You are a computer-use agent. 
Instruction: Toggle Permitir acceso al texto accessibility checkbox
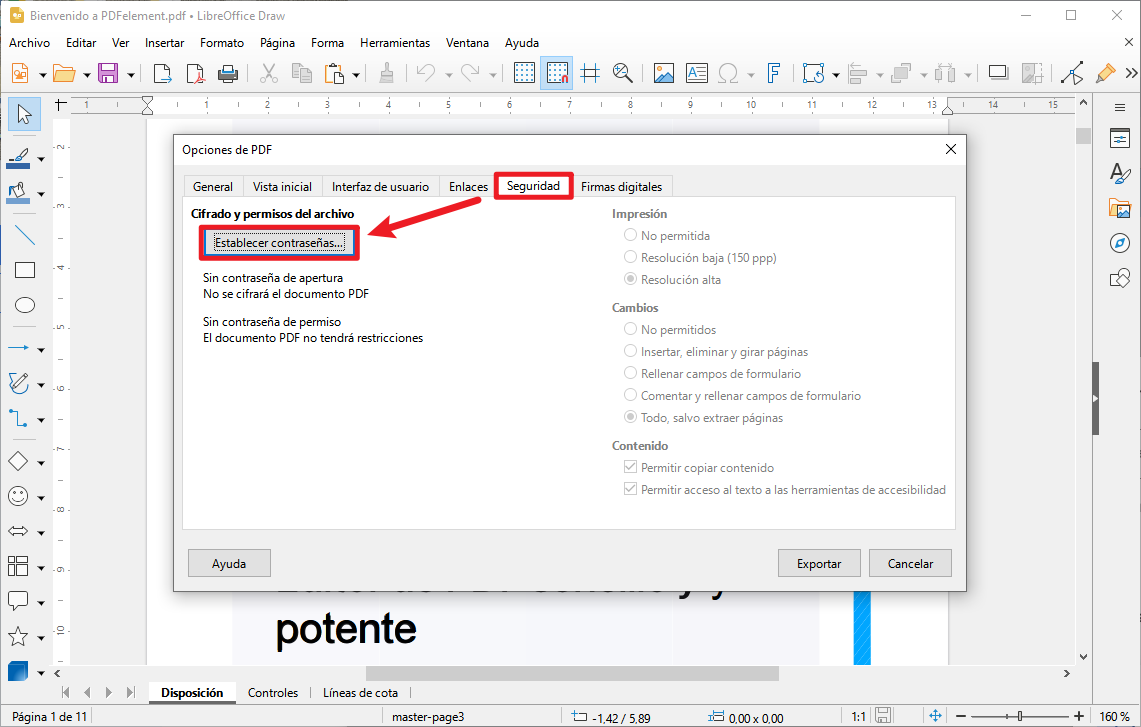pos(630,489)
